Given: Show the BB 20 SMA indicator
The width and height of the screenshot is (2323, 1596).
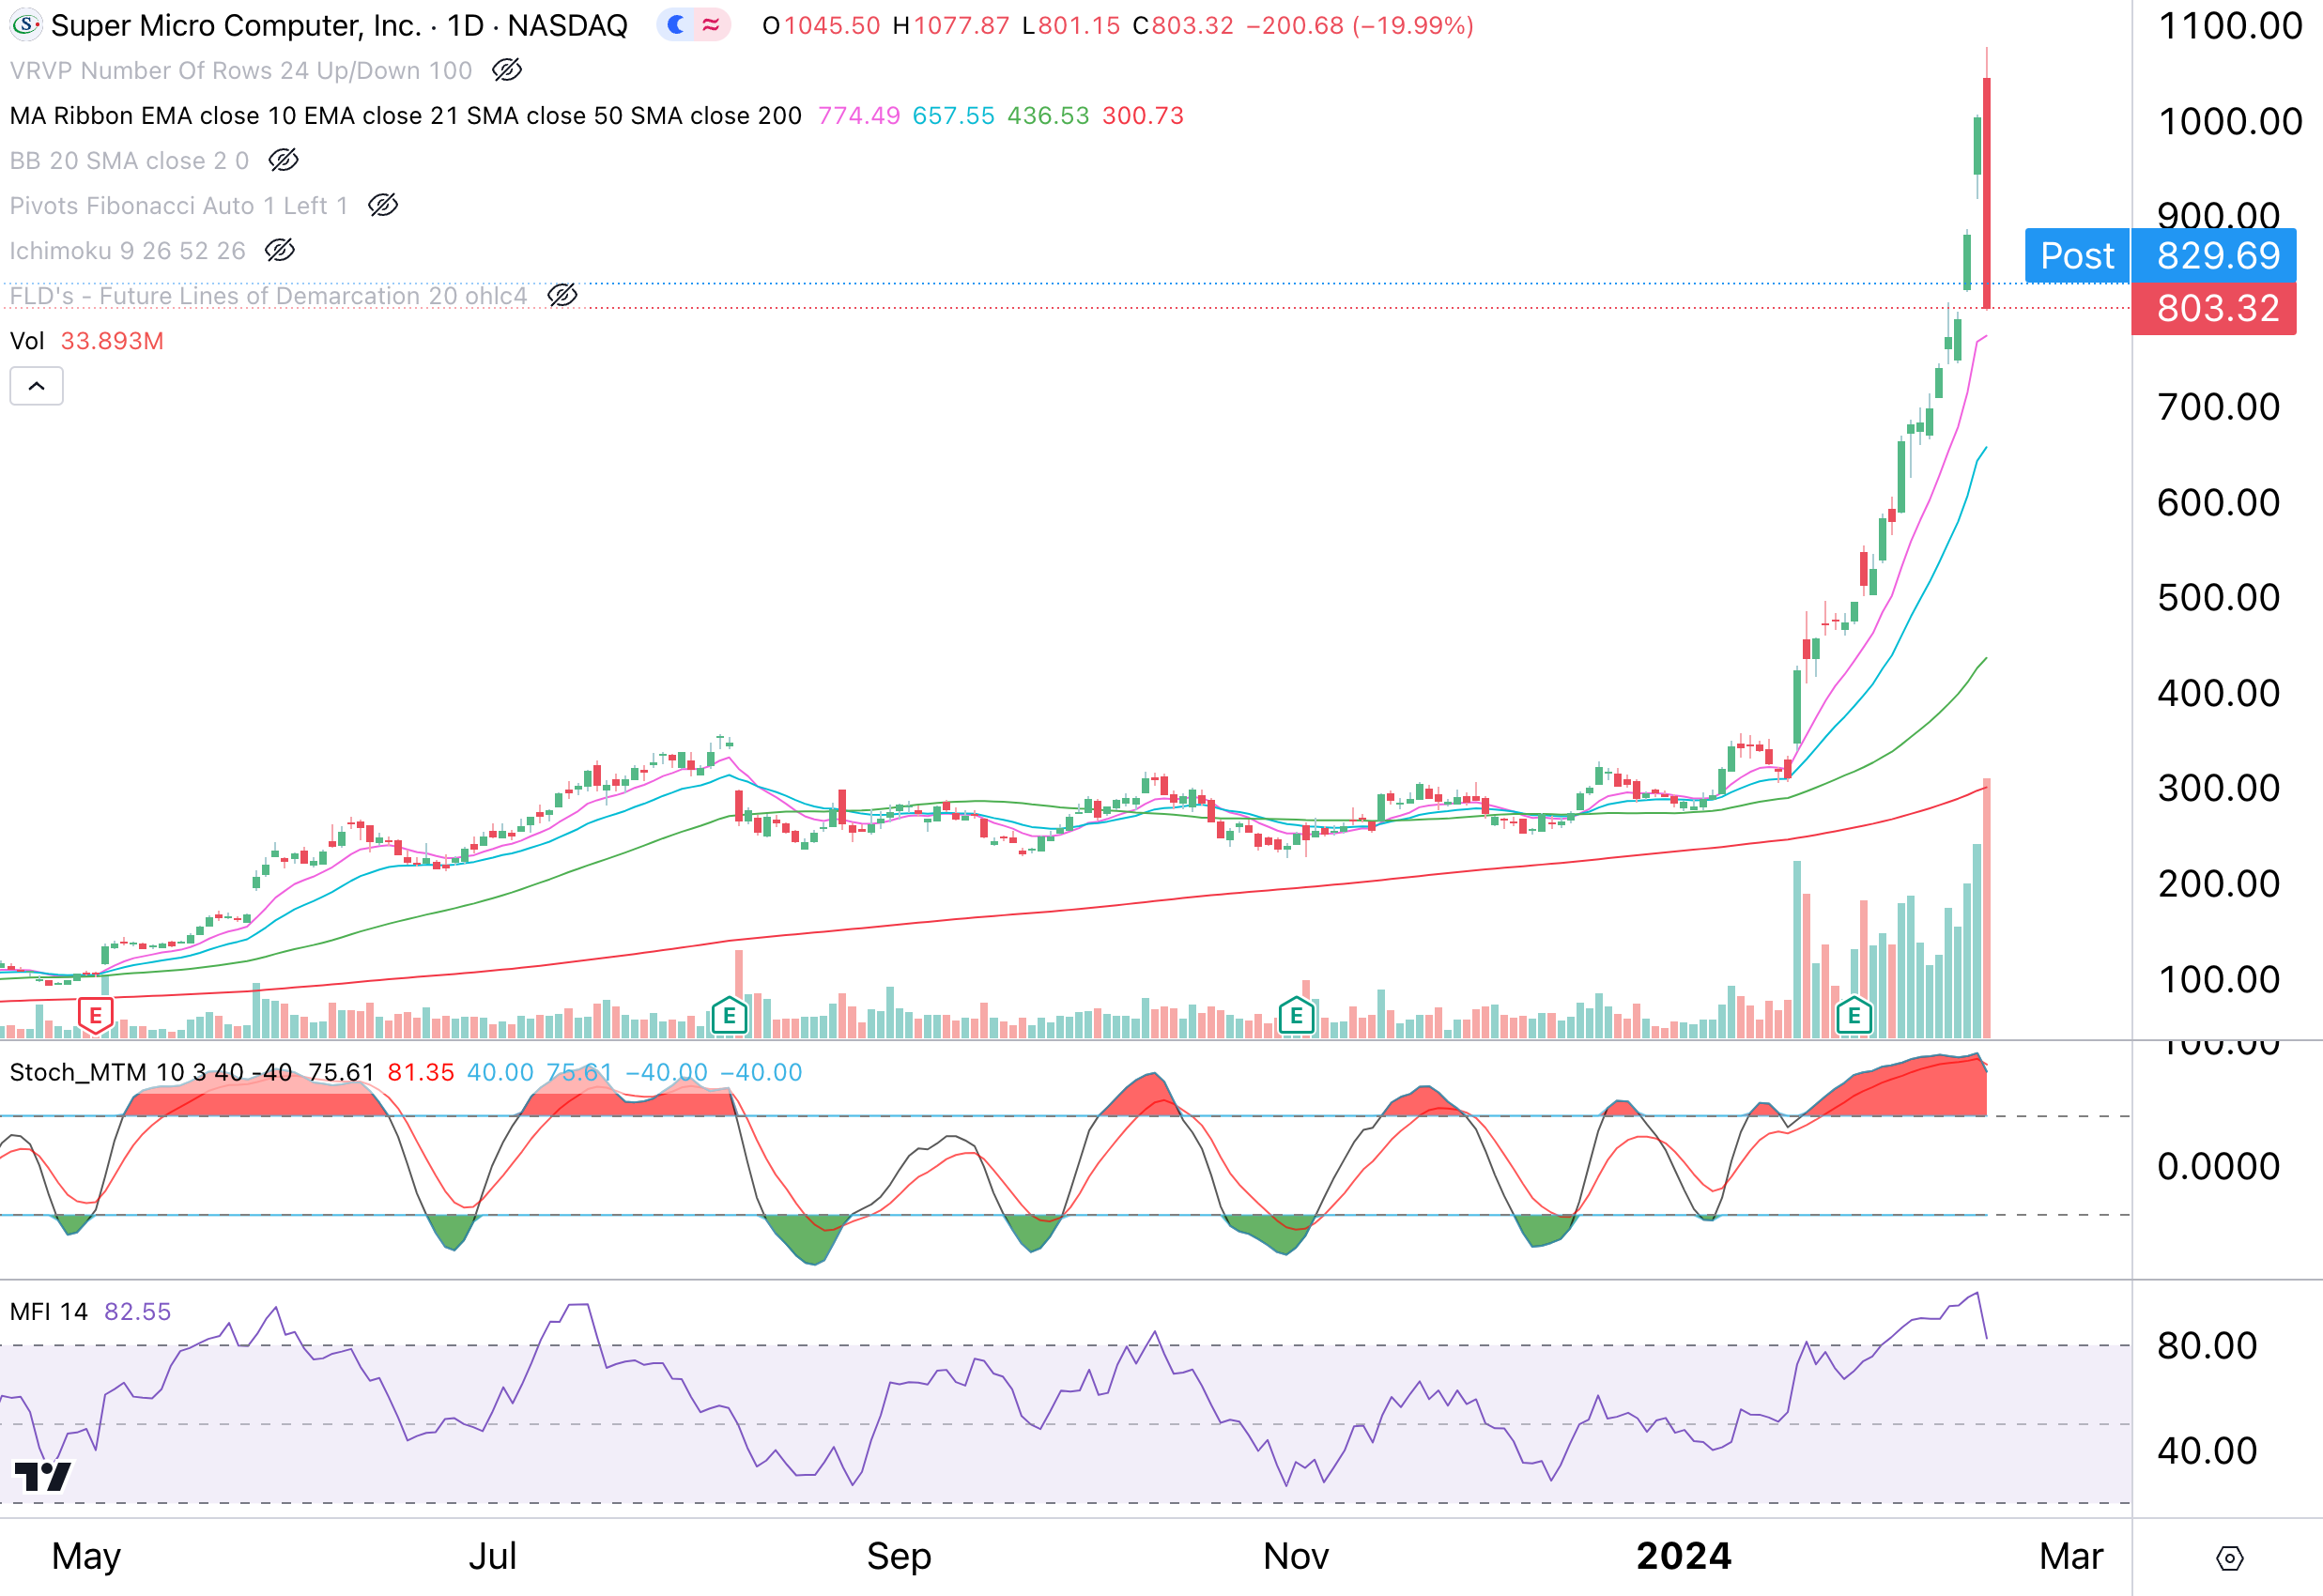Looking at the screenshot, I should (283, 160).
